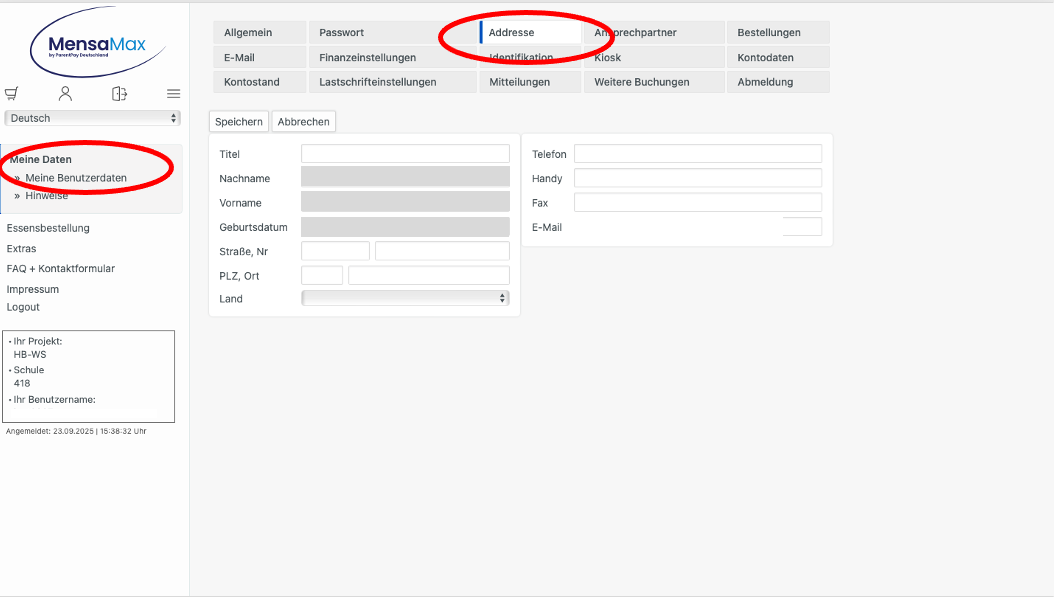Open the Deutsch language dropdown

pyautogui.click(x=92, y=118)
